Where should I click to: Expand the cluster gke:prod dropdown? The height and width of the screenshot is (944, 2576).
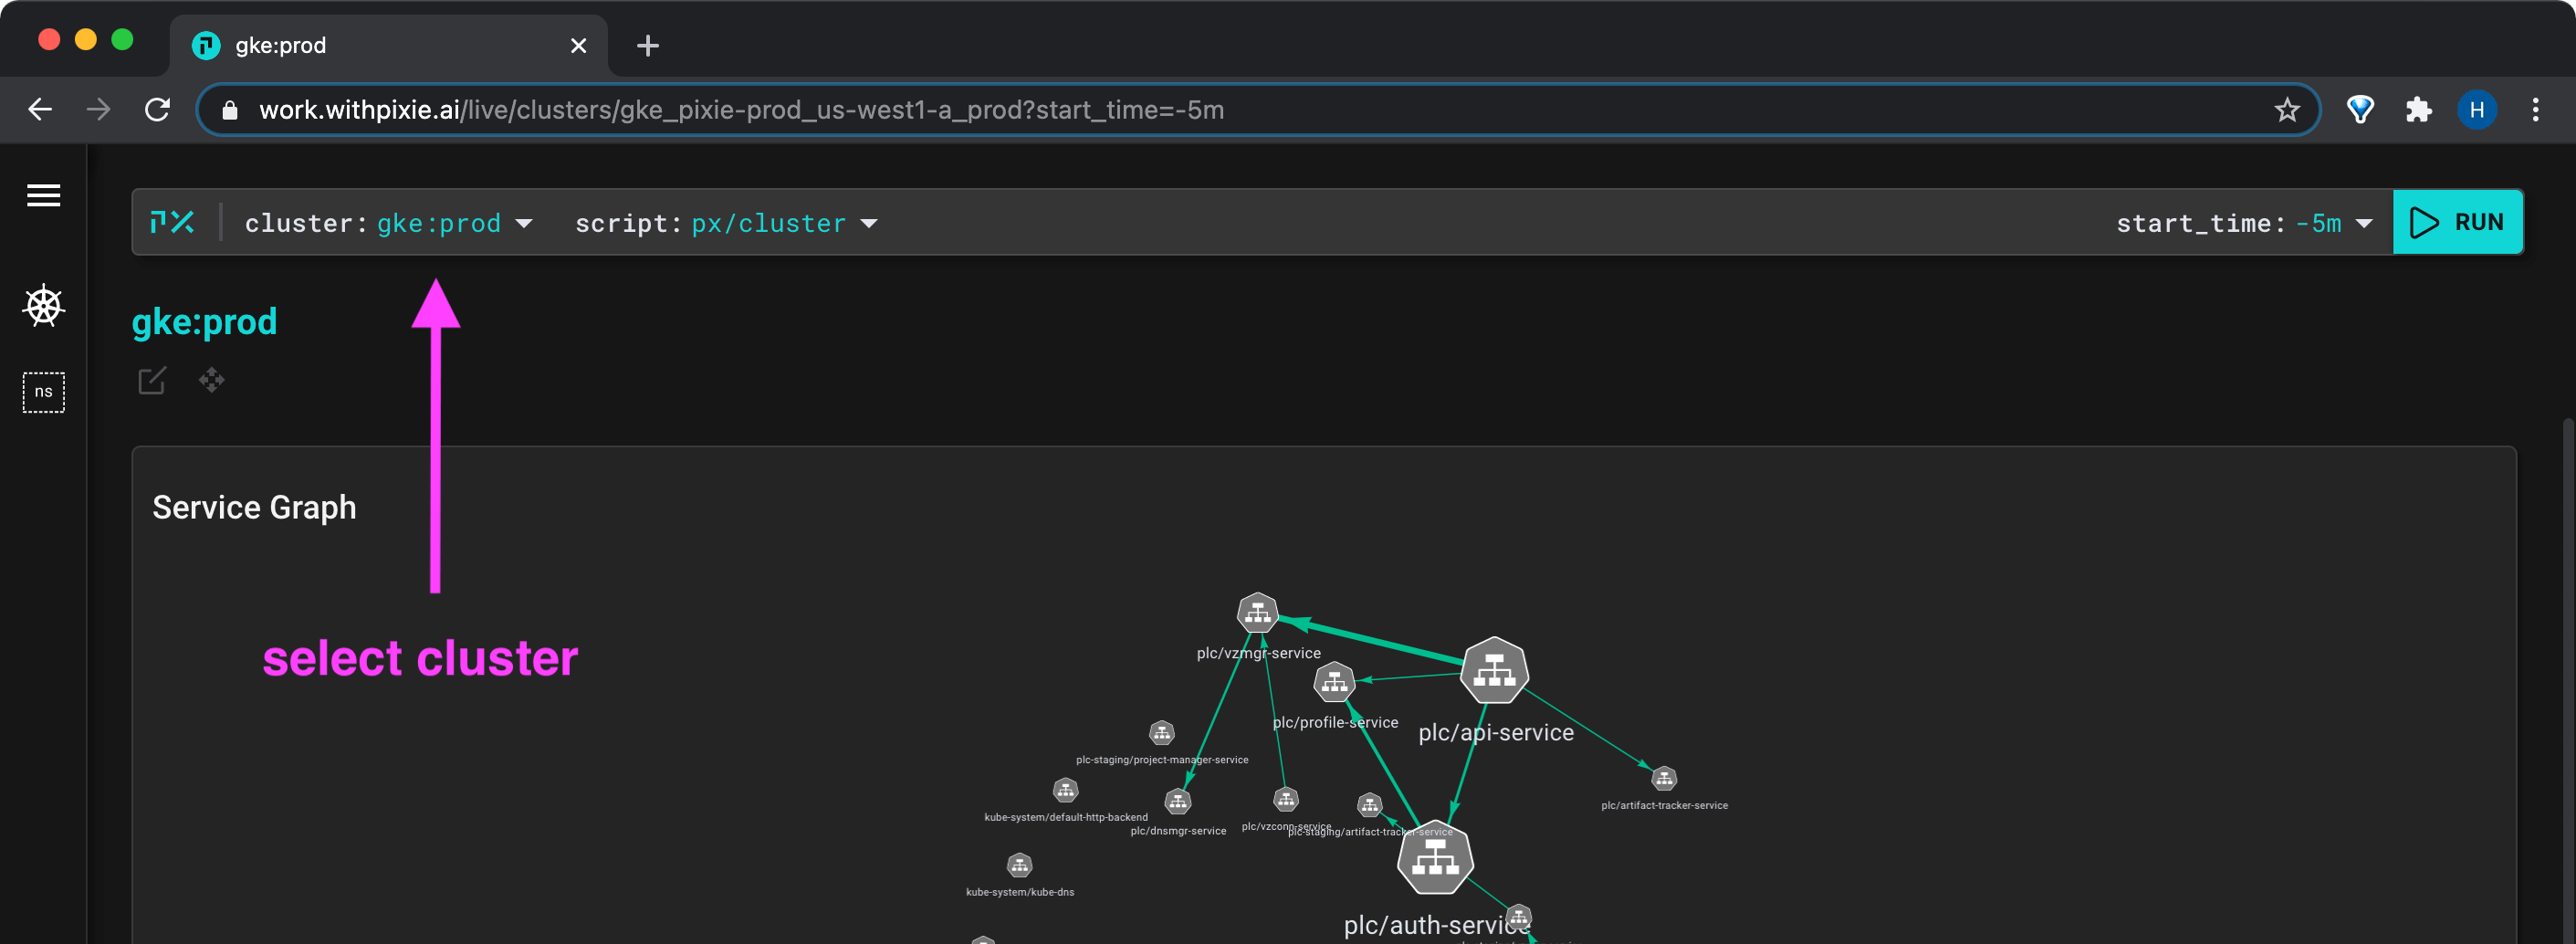tap(524, 223)
